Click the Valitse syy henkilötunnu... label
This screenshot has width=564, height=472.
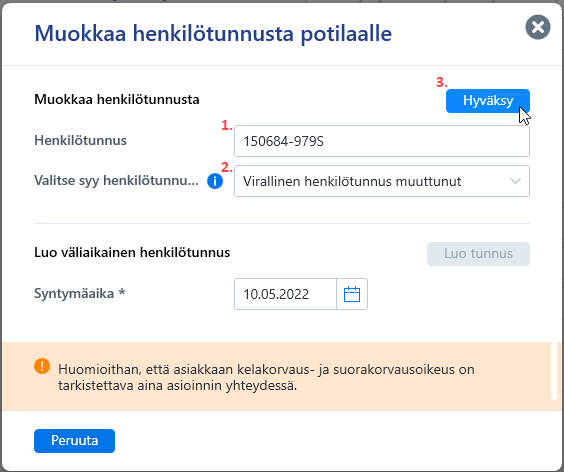pyautogui.click(x=116, y=180)
